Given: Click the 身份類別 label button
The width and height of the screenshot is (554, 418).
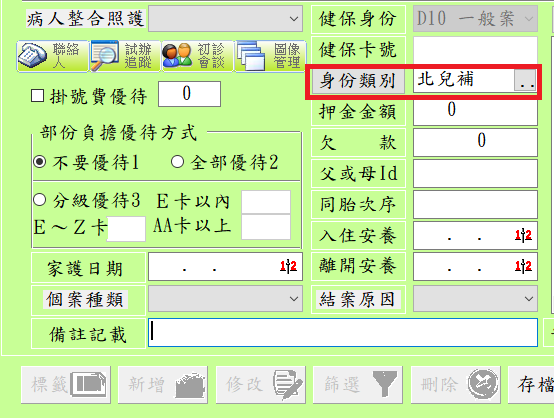Looking at the screenshot, I should tap(358, 81).
